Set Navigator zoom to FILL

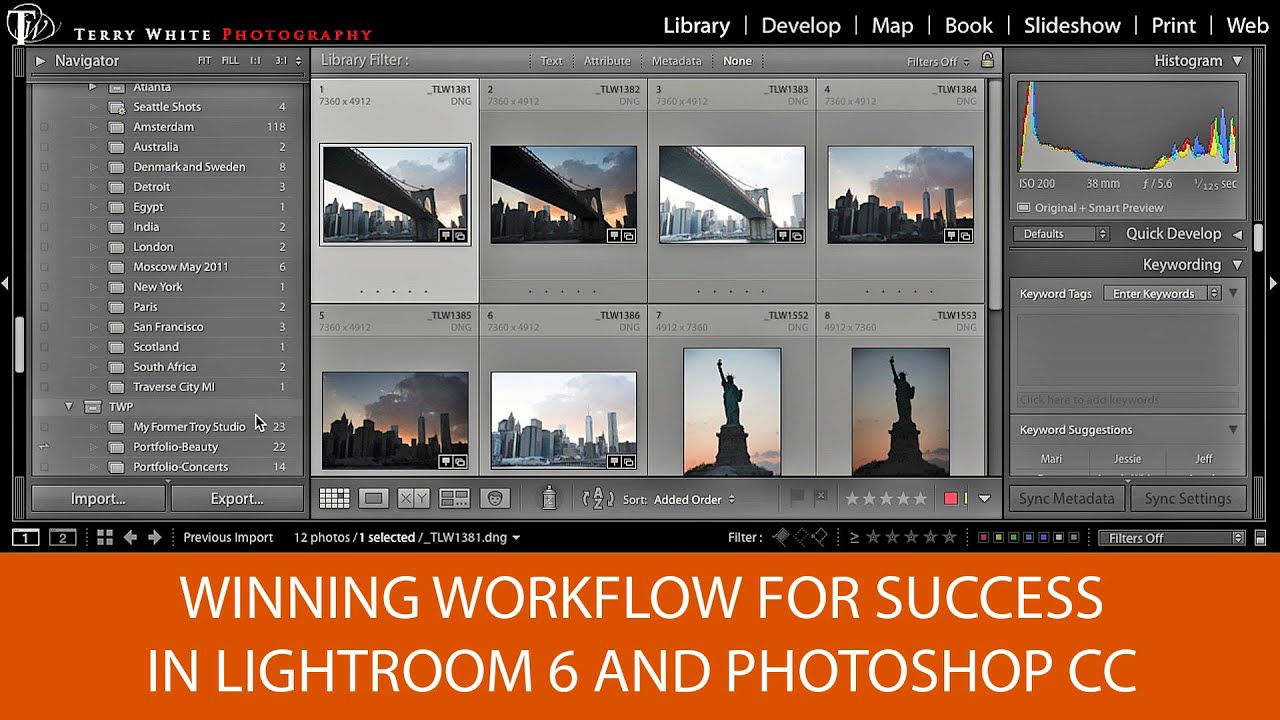pos(230,61)
